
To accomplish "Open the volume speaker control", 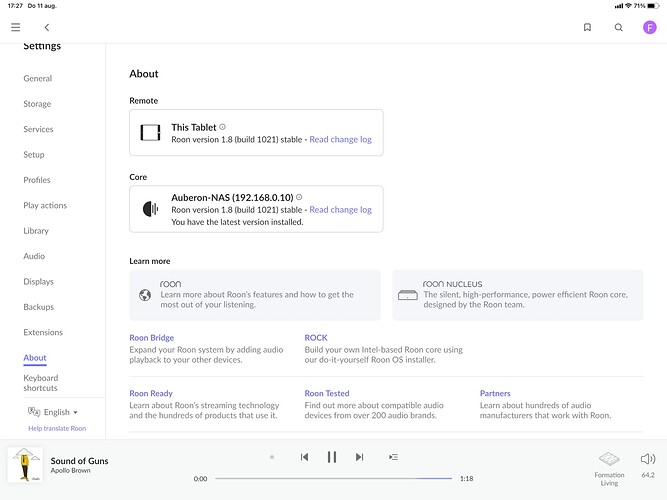I will click(x=647, y=459).
